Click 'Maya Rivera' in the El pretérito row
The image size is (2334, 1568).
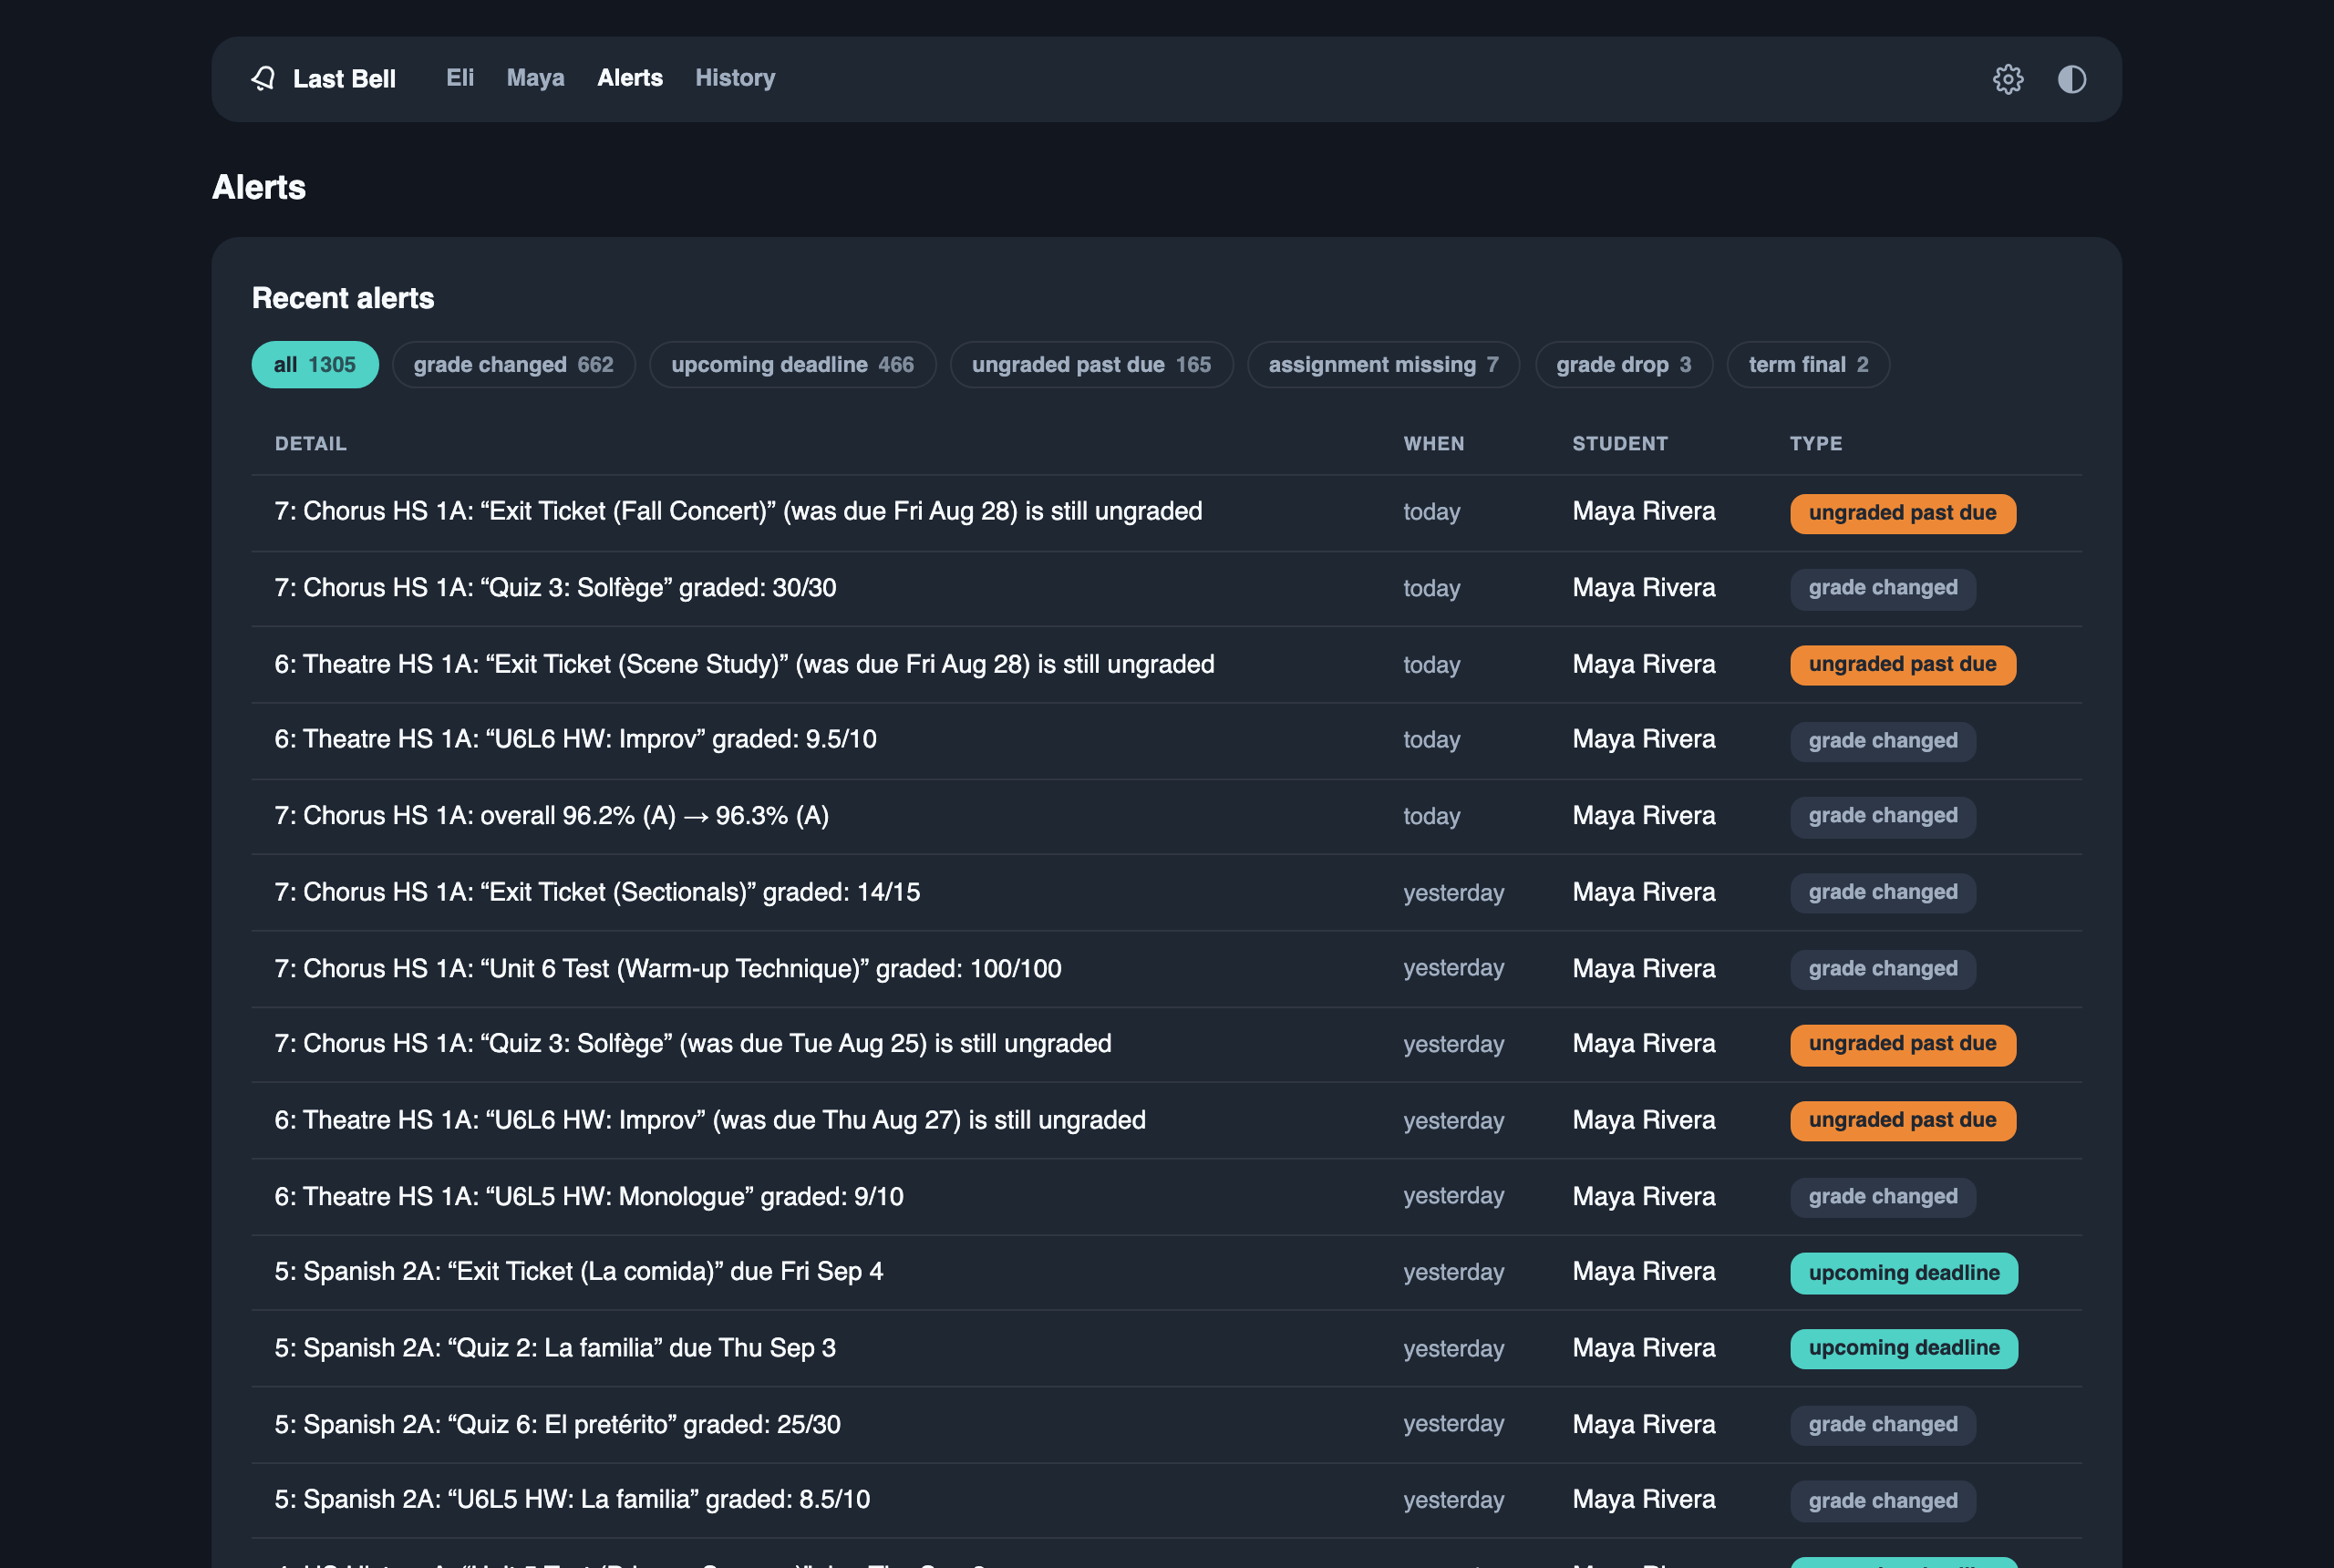point(1643,1424)
